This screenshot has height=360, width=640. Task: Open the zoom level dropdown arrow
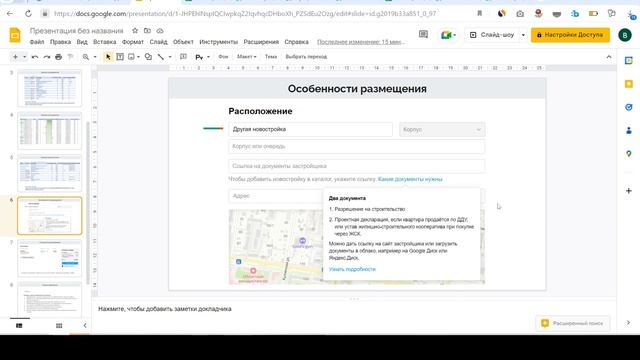tap(95, 57)
